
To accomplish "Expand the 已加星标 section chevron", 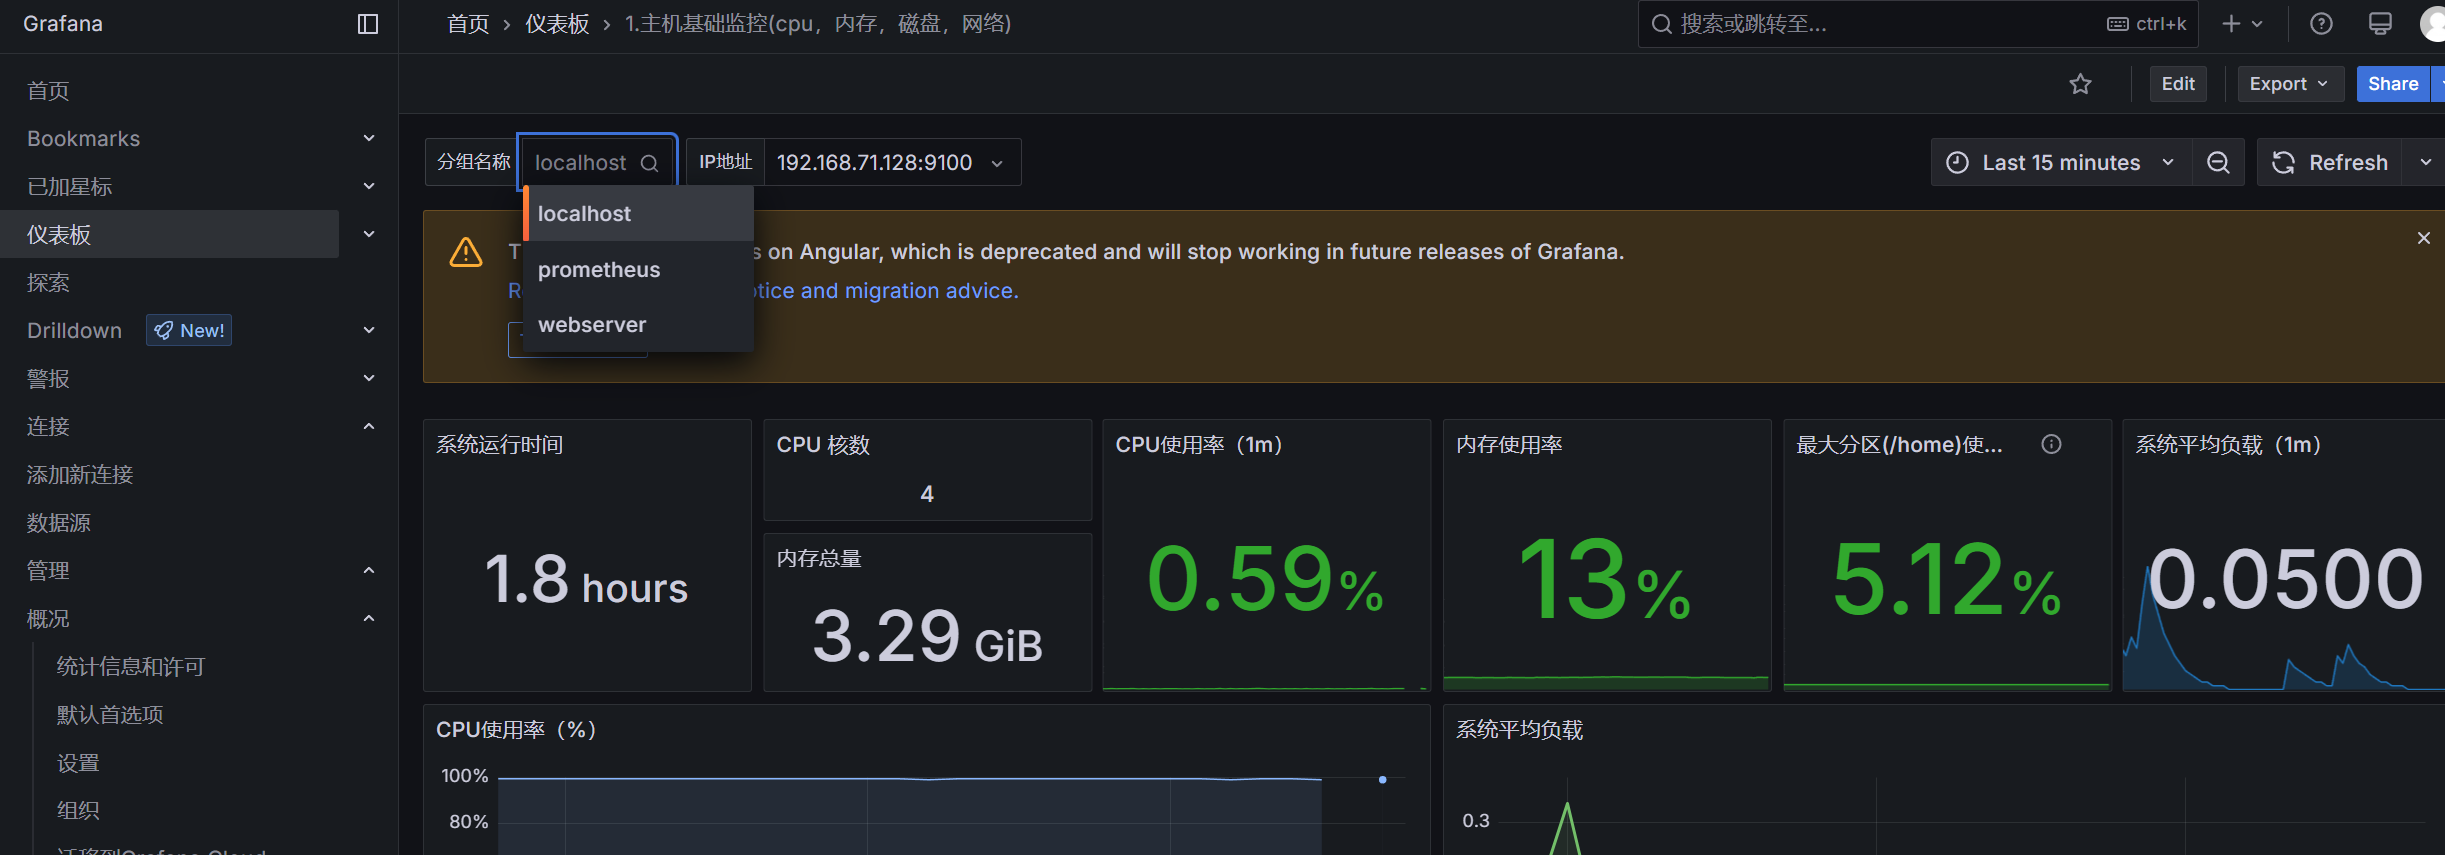I will tap(369, 186).
